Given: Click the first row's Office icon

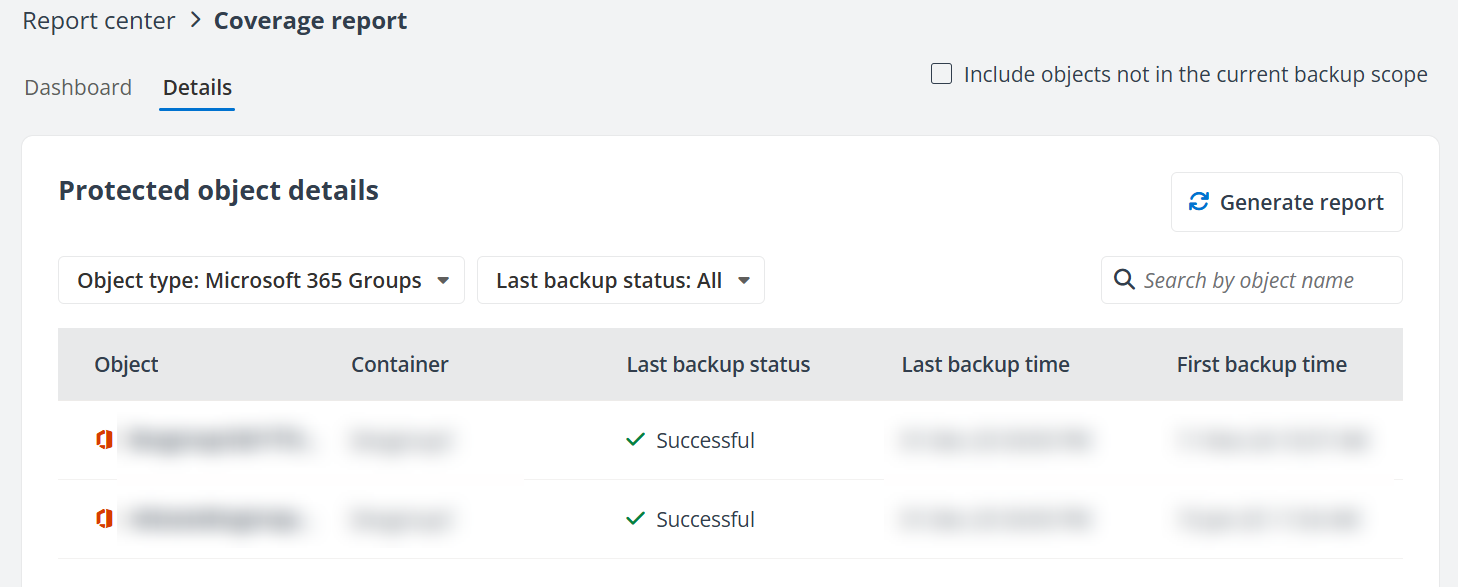Looking at the screenshot, I should point(104,439).
